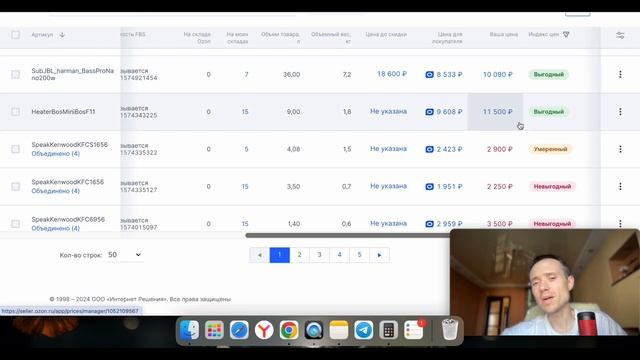The height and width of the screenshot is (360, 640).
Task: Check the SpeakKenwoodKFC6956 row checkbox
Action: [16, 224]
